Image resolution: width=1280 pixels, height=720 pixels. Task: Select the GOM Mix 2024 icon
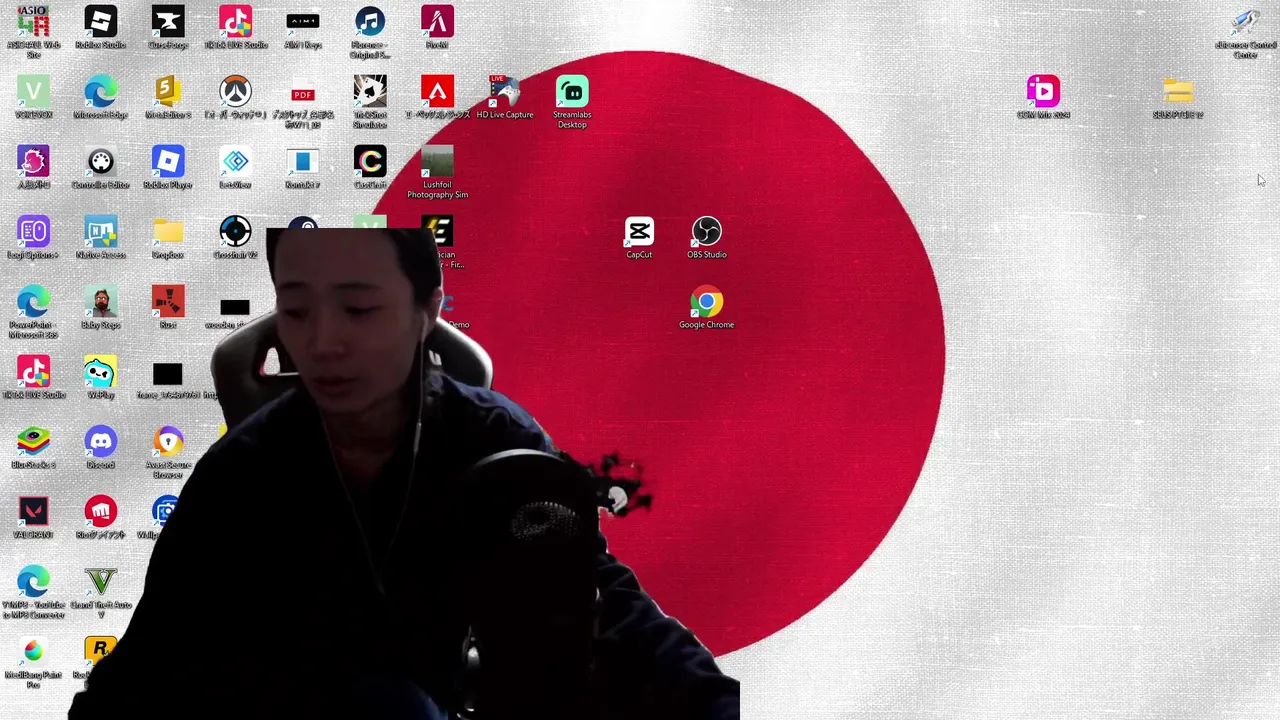point(1043,92)
